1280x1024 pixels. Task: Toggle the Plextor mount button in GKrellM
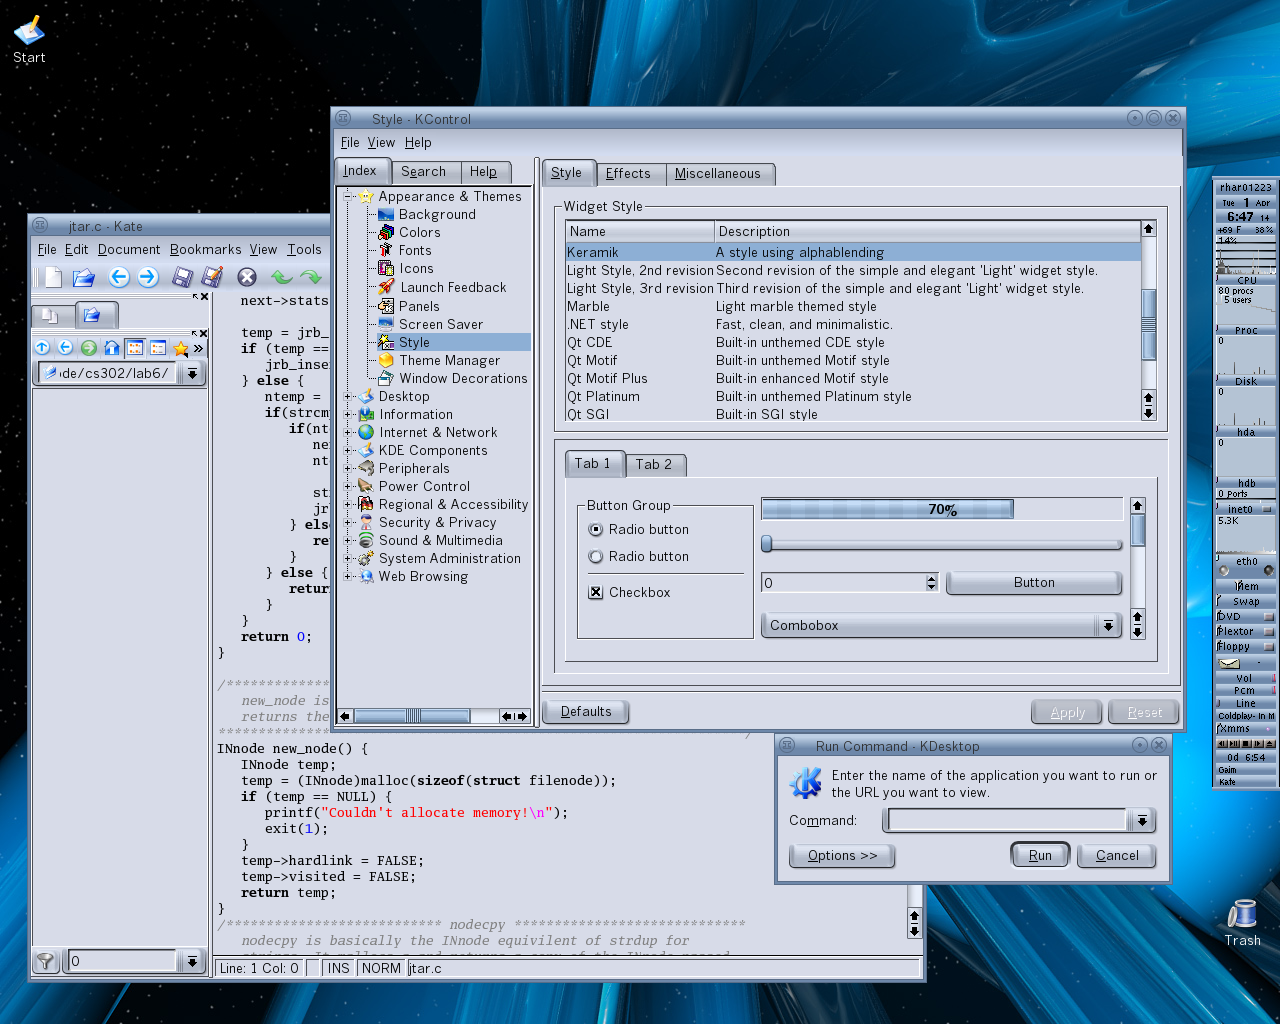pyautogui.click(x=1268, y=632)
